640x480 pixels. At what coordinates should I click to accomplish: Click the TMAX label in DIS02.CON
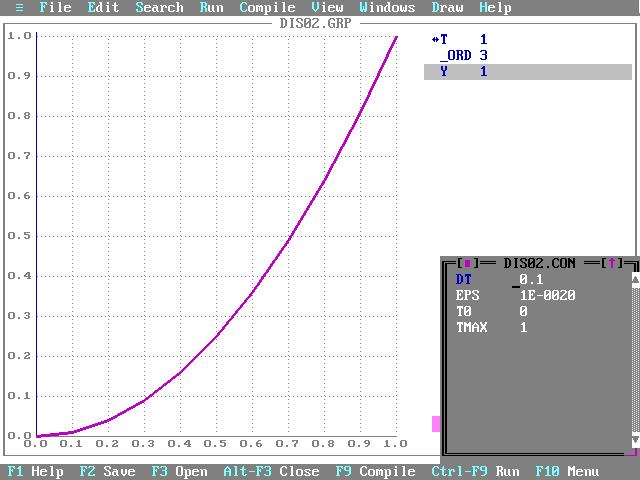click(472, 327)
